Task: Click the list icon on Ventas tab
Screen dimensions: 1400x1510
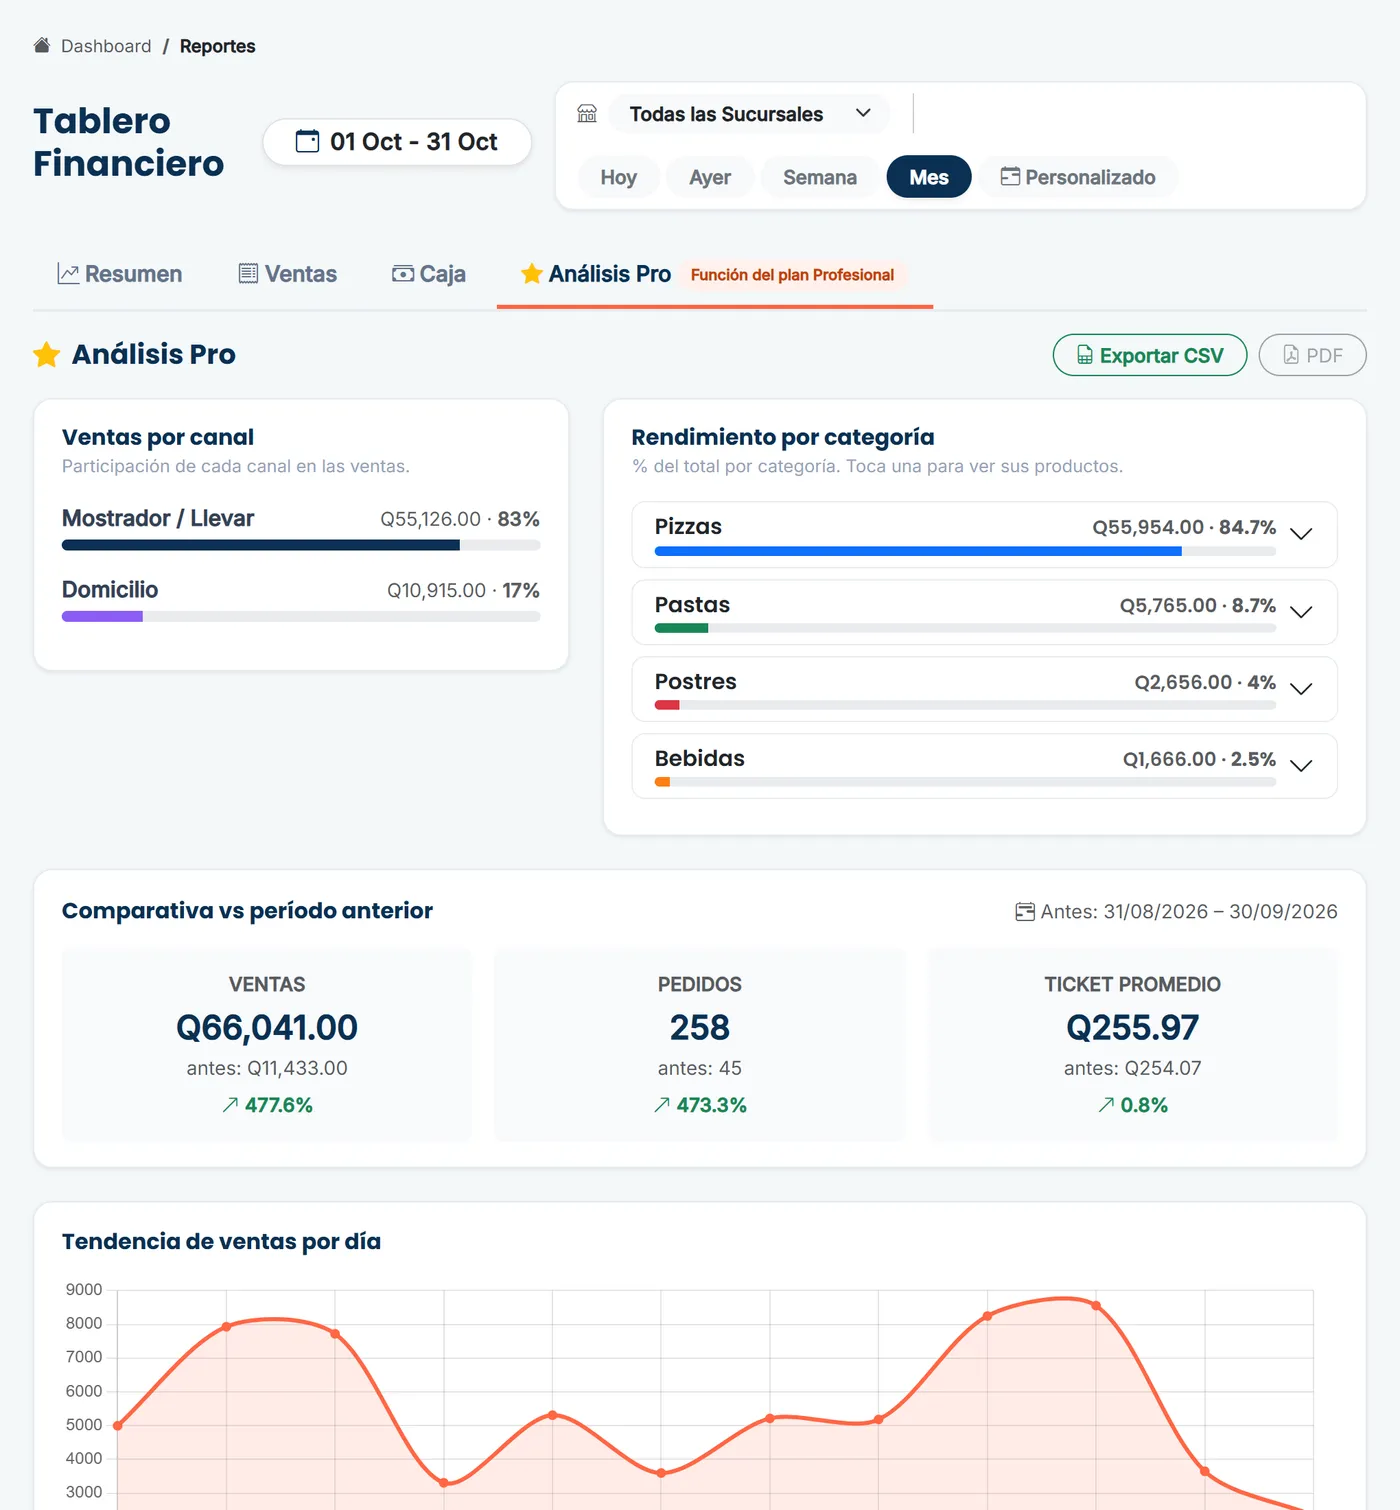Action: coord(248,274)
